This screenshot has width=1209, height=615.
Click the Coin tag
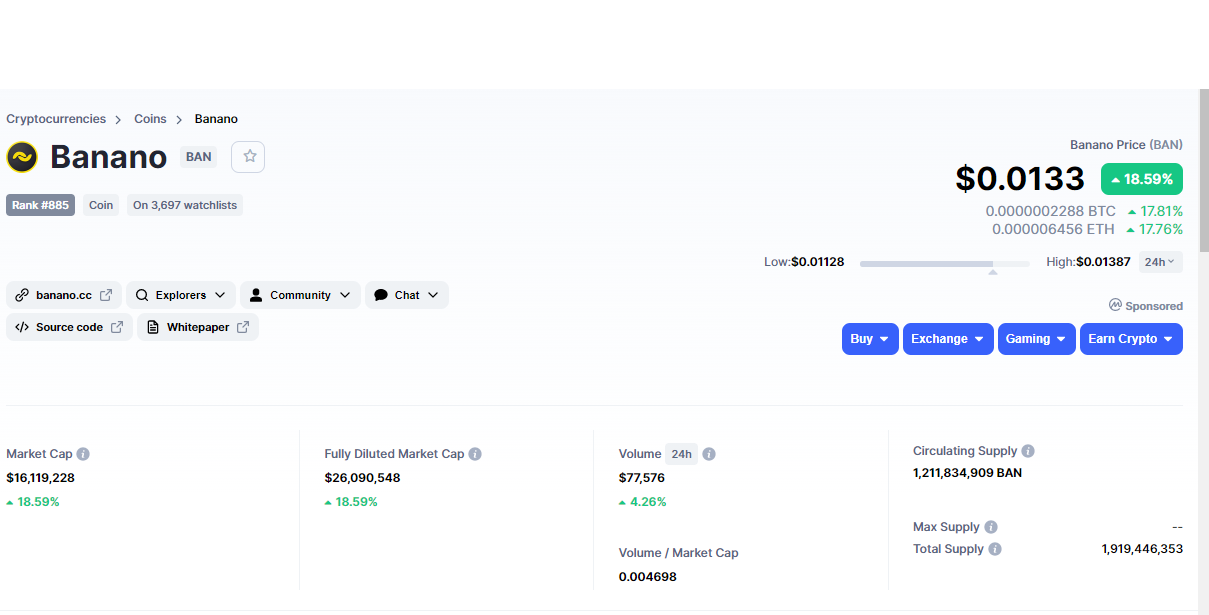point(101,205)
